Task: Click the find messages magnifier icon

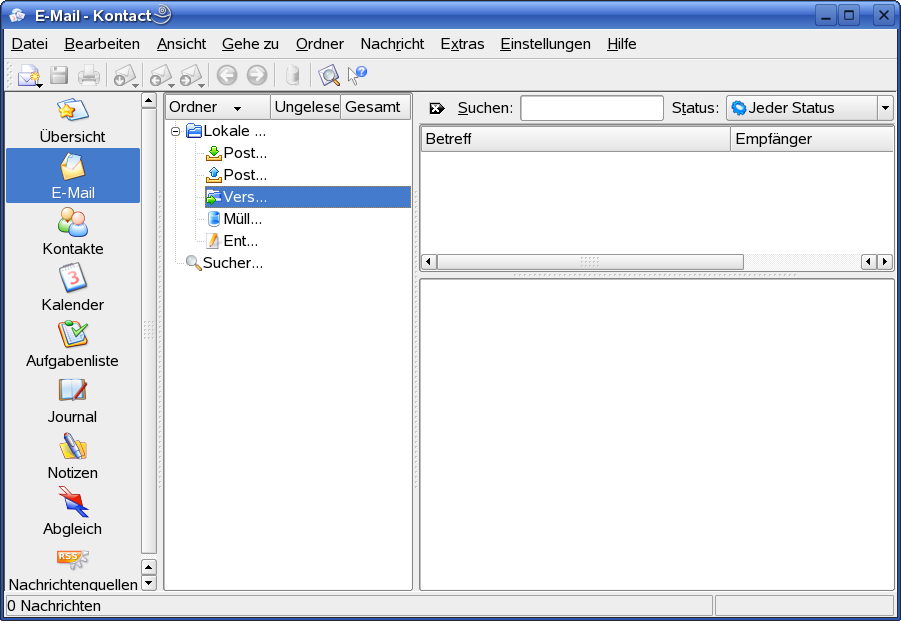Action: coord(328,75)
